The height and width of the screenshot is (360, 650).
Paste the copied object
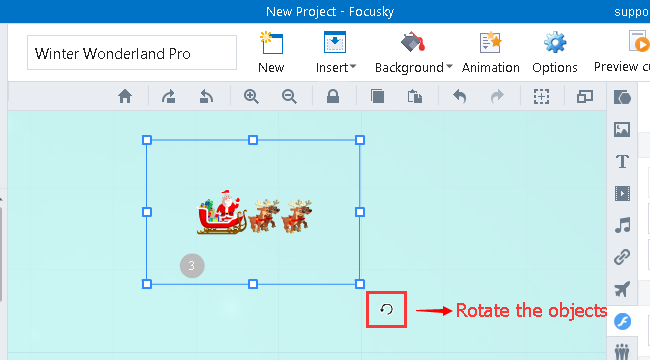pos(415,97)
